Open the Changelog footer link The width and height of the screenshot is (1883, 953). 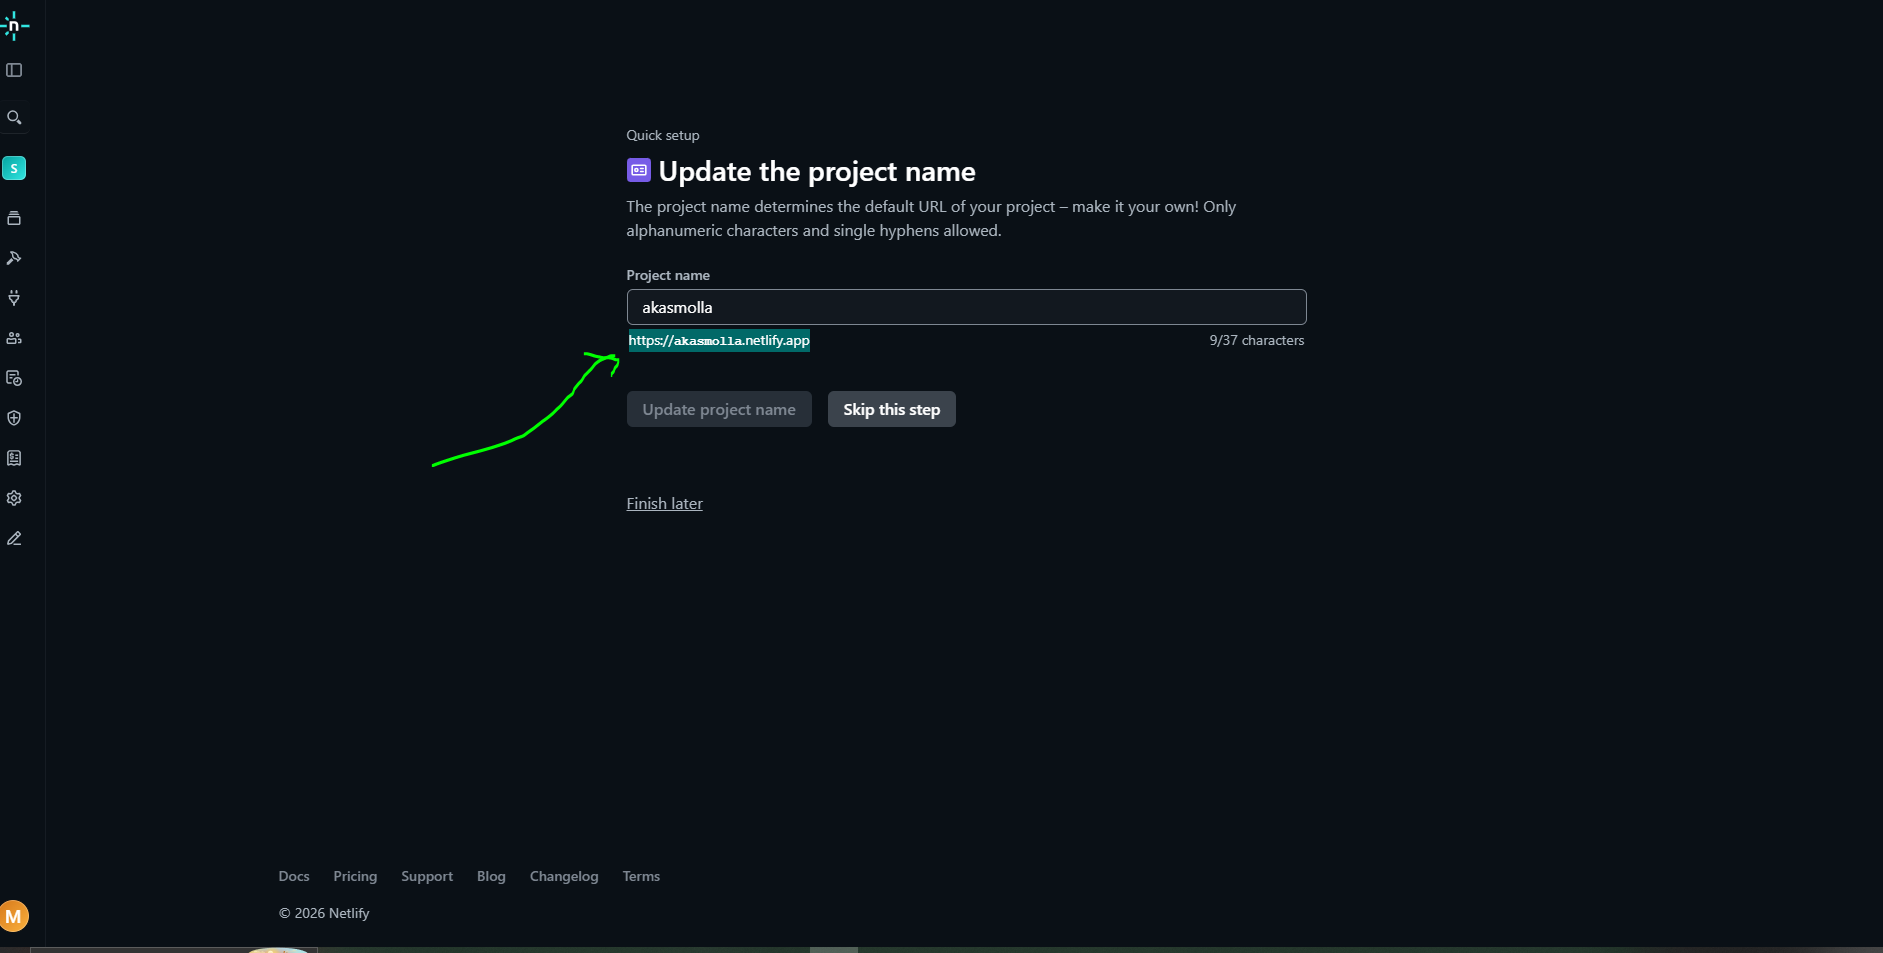coord(564,876)
